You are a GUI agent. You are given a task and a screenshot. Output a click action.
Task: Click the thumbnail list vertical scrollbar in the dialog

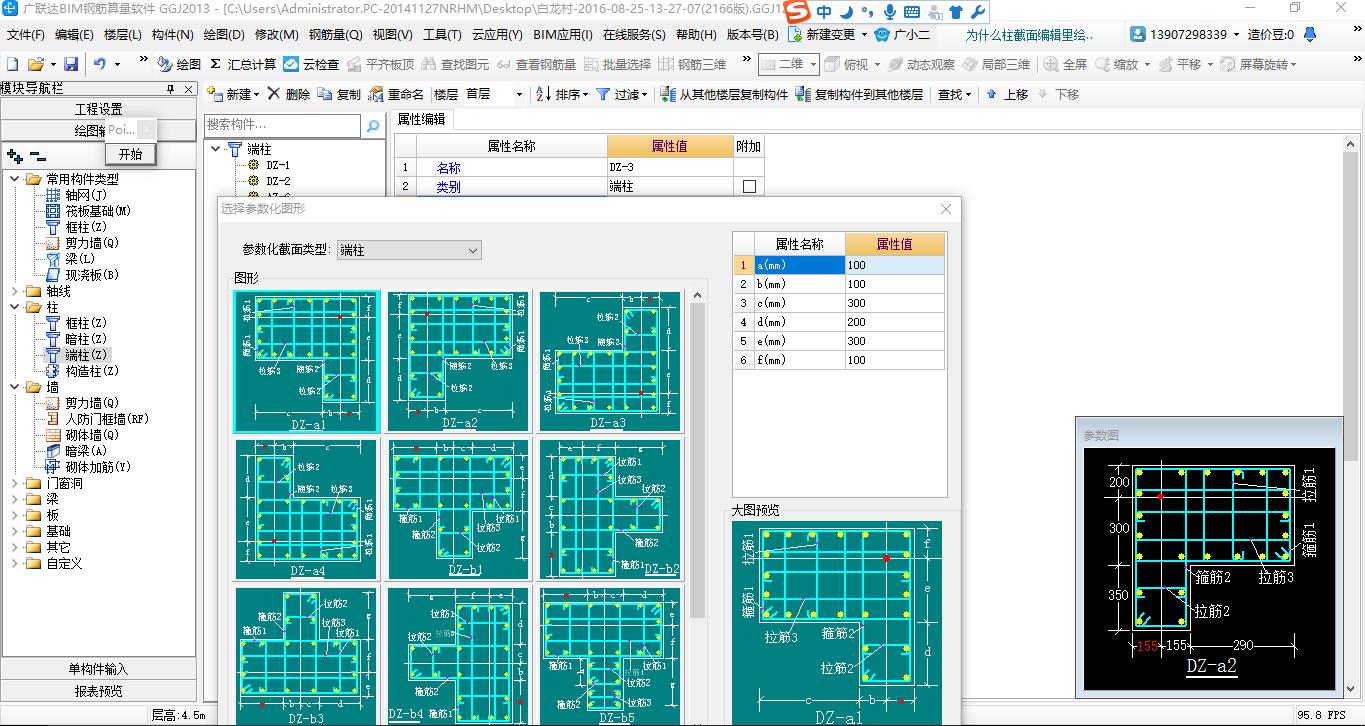697,460
